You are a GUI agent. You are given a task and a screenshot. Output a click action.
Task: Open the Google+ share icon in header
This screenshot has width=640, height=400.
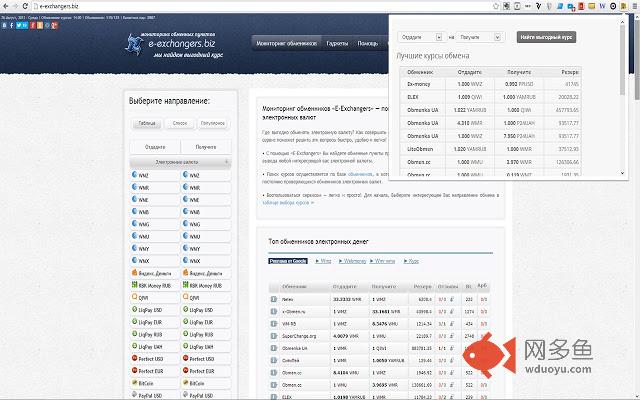[54, 25]
